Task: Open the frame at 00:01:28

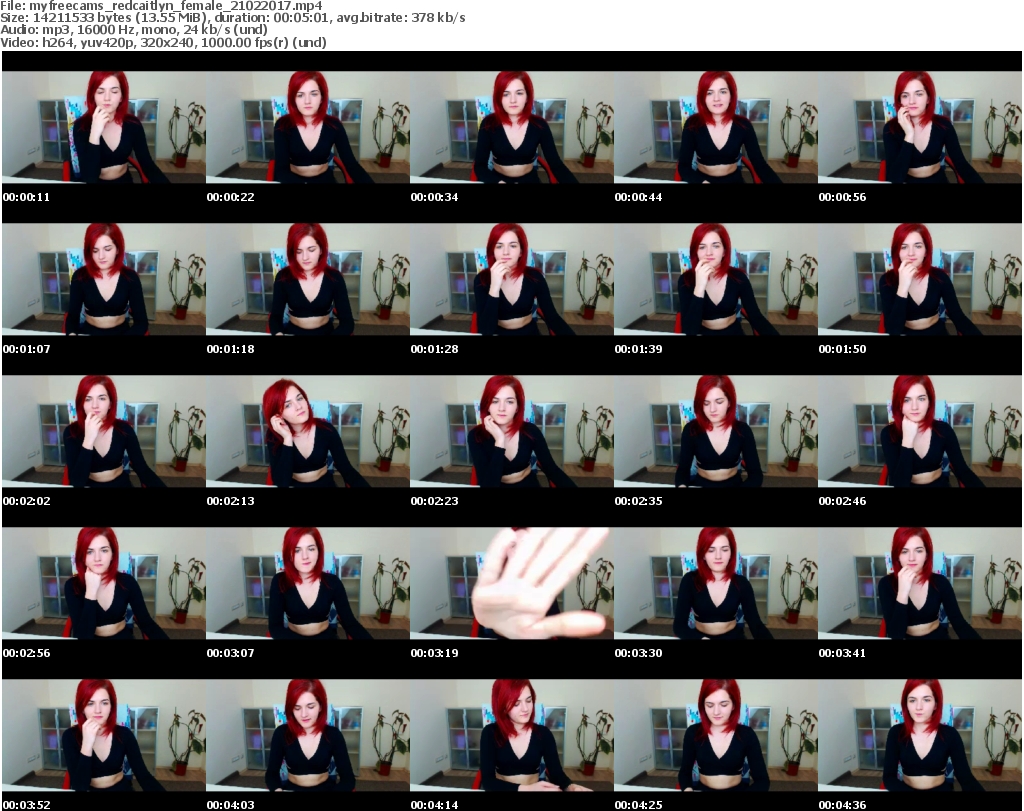Action: tap(511, 279)
